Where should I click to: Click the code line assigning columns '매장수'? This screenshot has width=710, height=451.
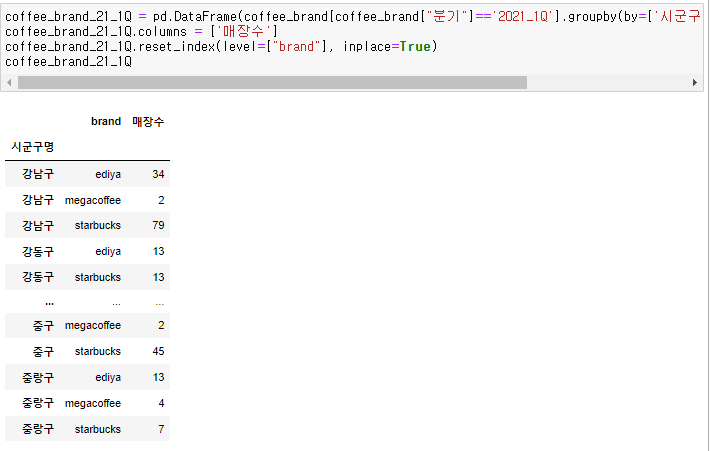click(x=141, y=32)
